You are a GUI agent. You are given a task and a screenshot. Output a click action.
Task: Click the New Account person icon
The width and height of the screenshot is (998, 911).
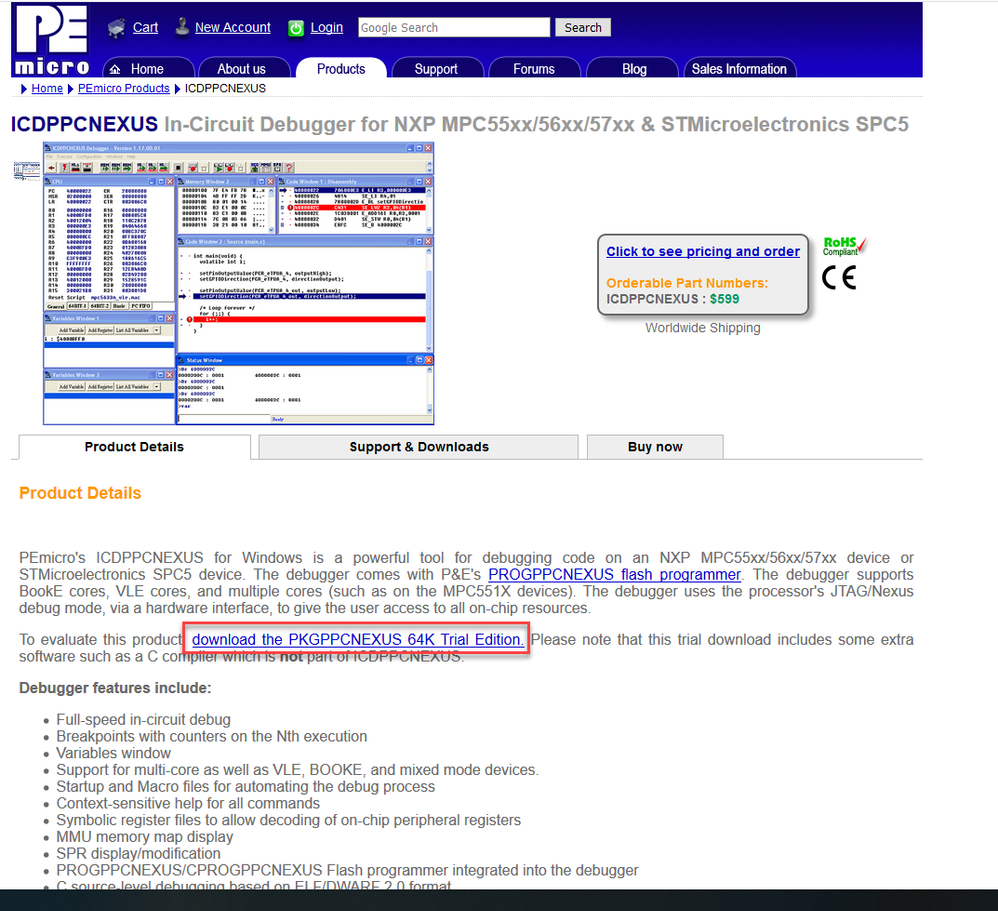[182, 27]
